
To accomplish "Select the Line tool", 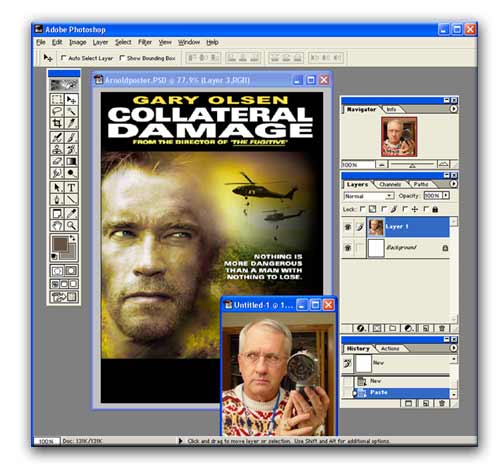I will point(71,199).
